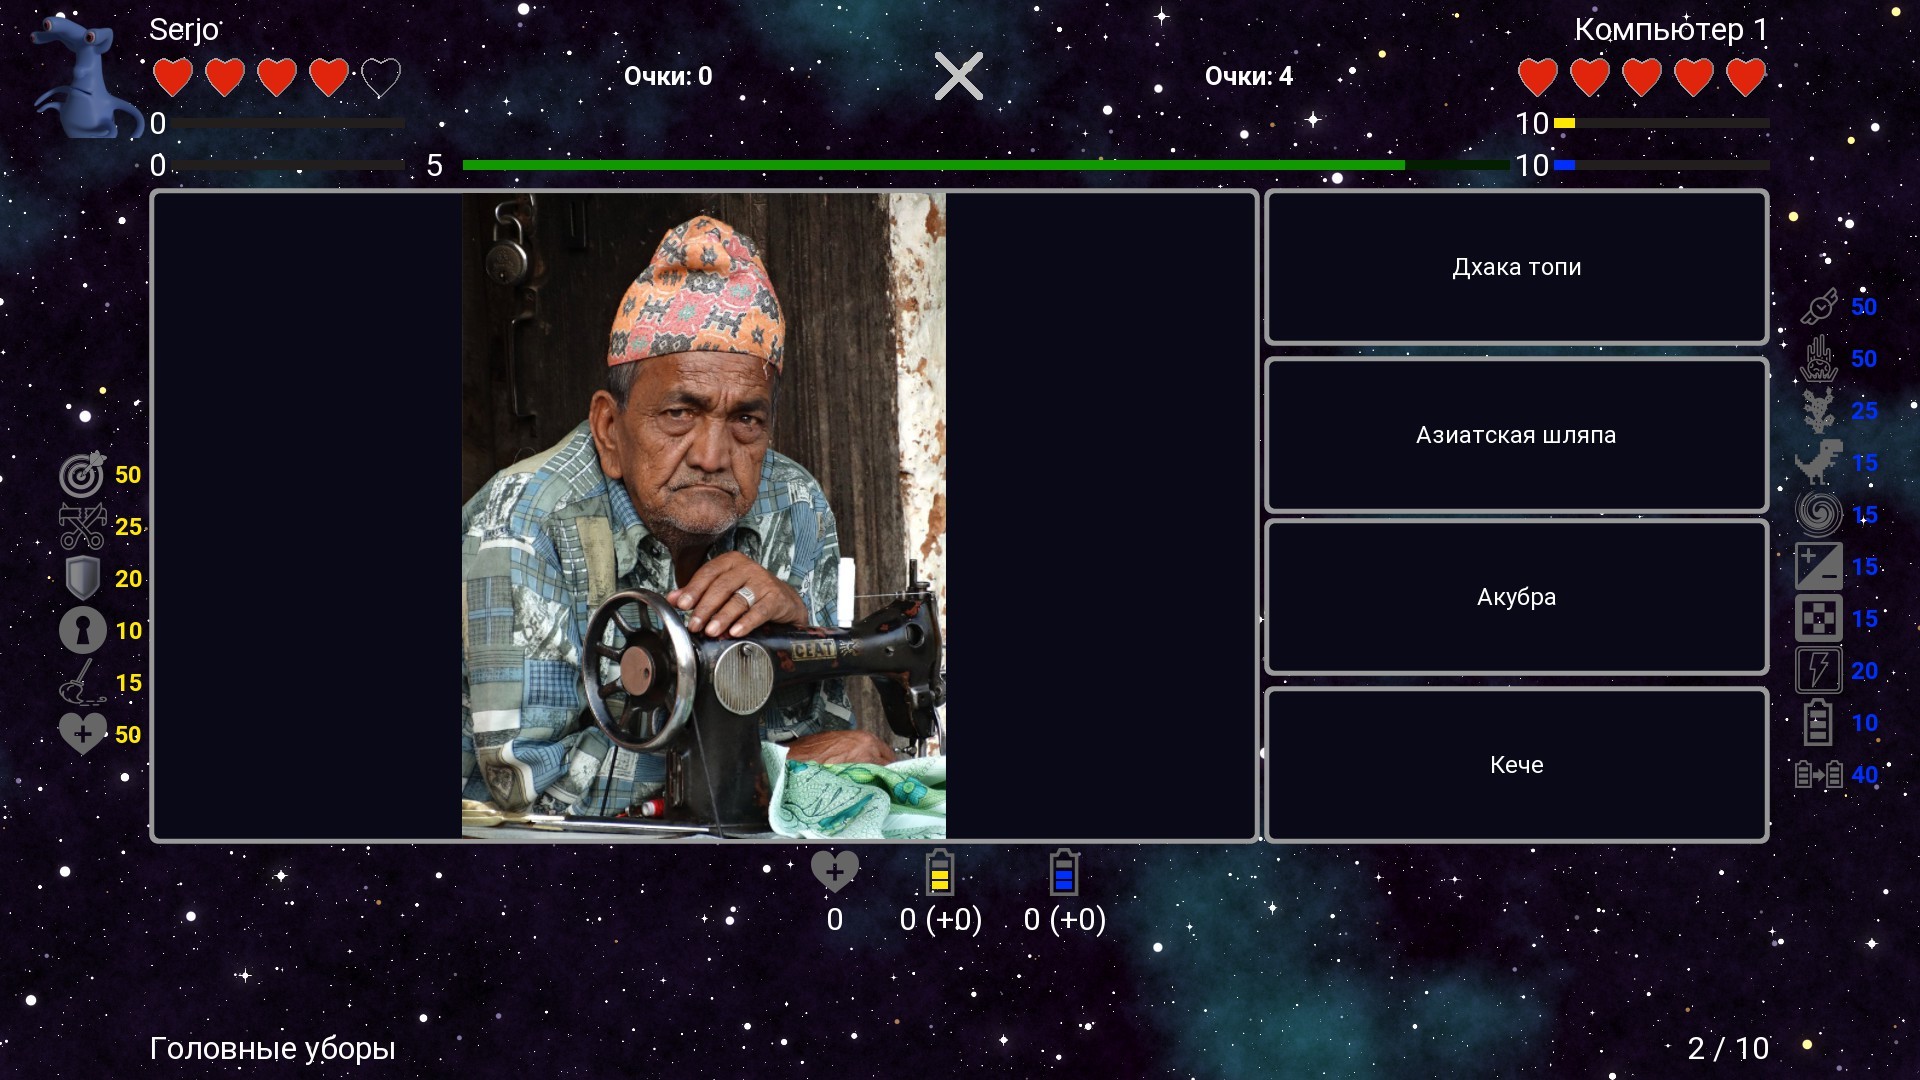Activate the broom sweep ability
This screenshot has height=1080, width=1920.
coord(82,683)
